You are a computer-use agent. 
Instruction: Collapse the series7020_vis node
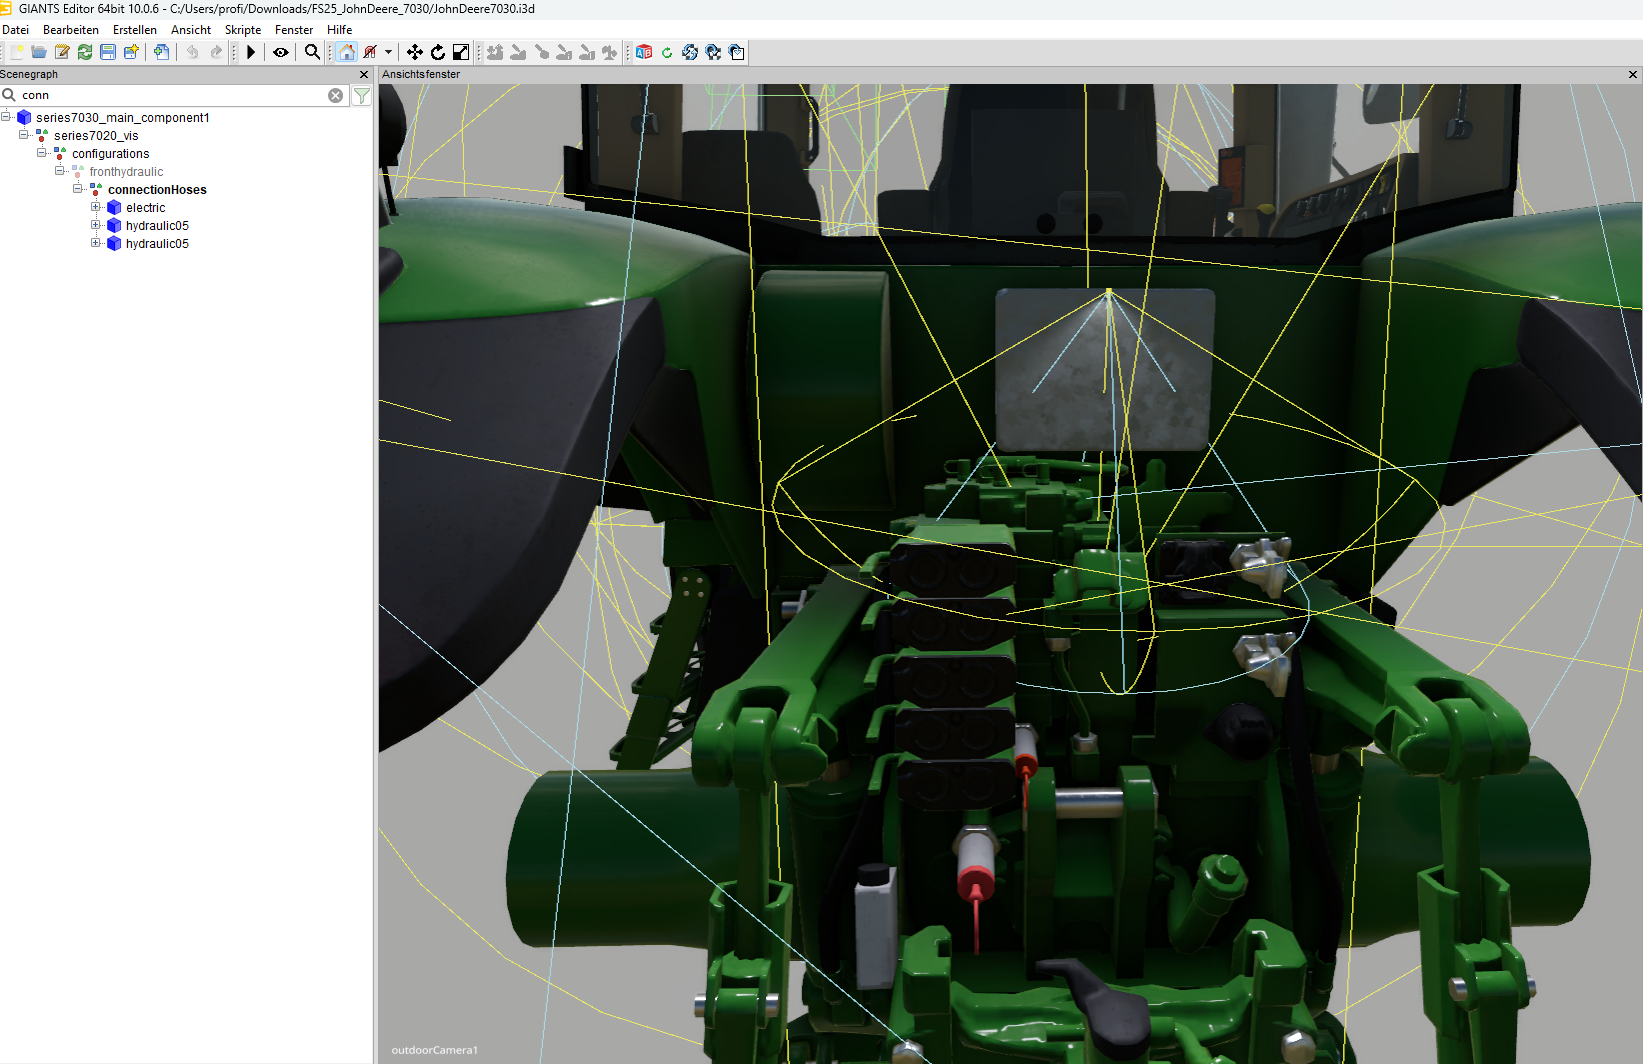coord(24,135)
